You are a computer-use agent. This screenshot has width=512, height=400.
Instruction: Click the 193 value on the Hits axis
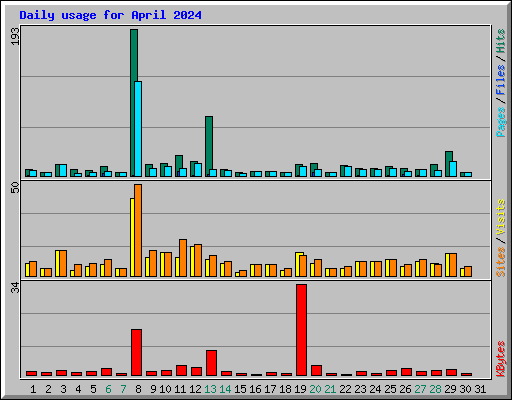pyautogui.click(x=15, y=36)
